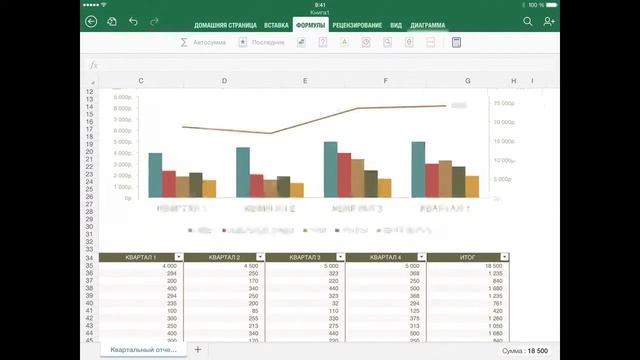Select column H header
The width and height of the screenshot is (640, 360).
[x=514, y=81]
